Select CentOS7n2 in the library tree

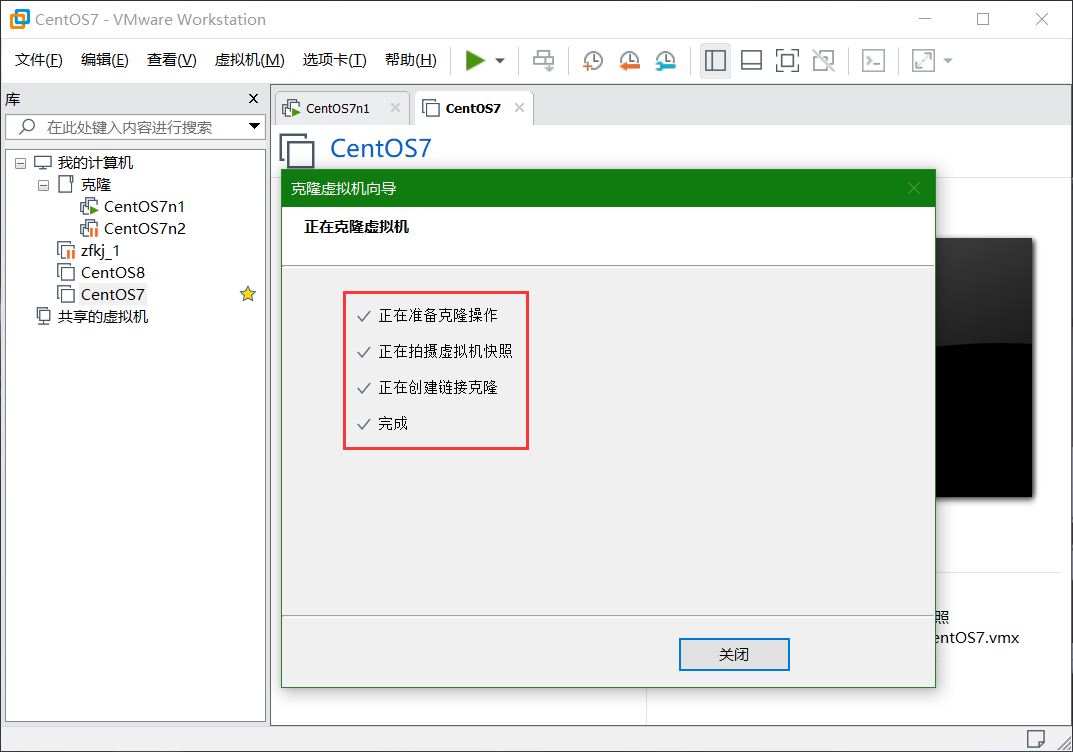pyautogui.click(x=144, y=229)
